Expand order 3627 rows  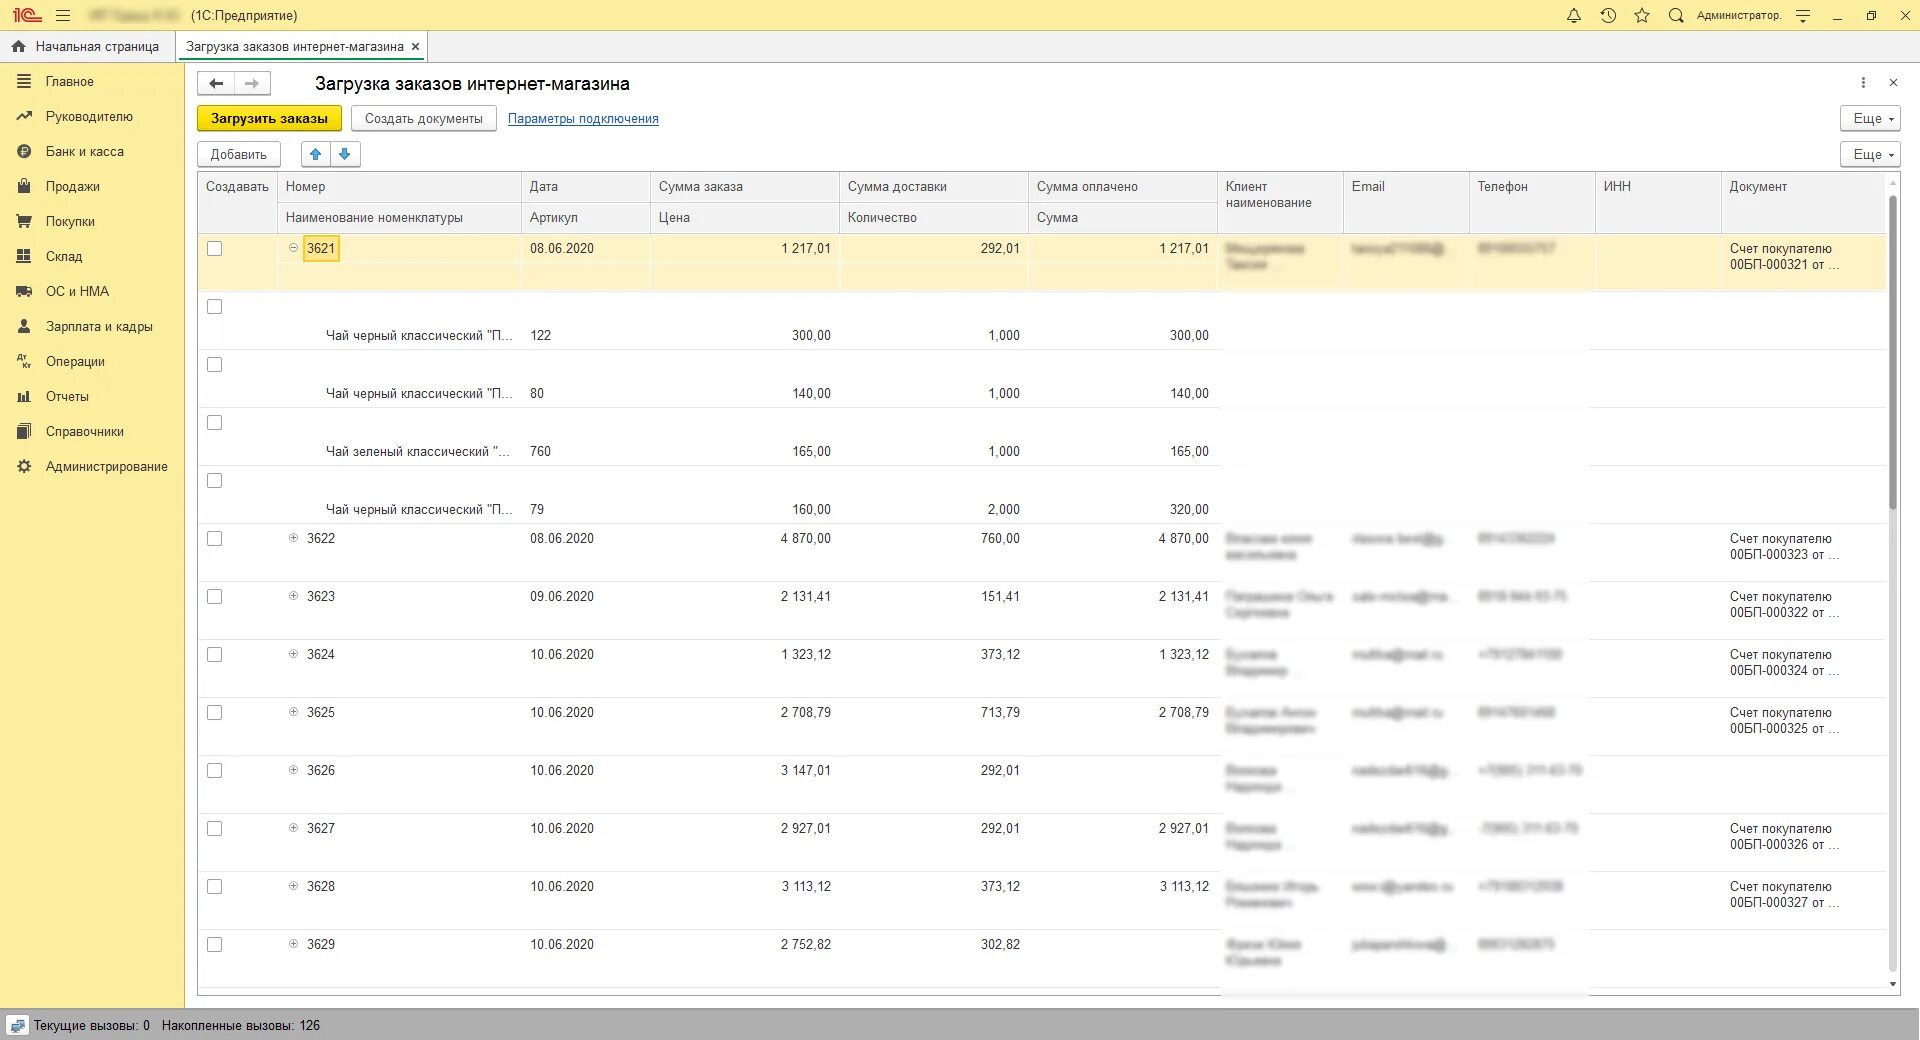[293, 828]
